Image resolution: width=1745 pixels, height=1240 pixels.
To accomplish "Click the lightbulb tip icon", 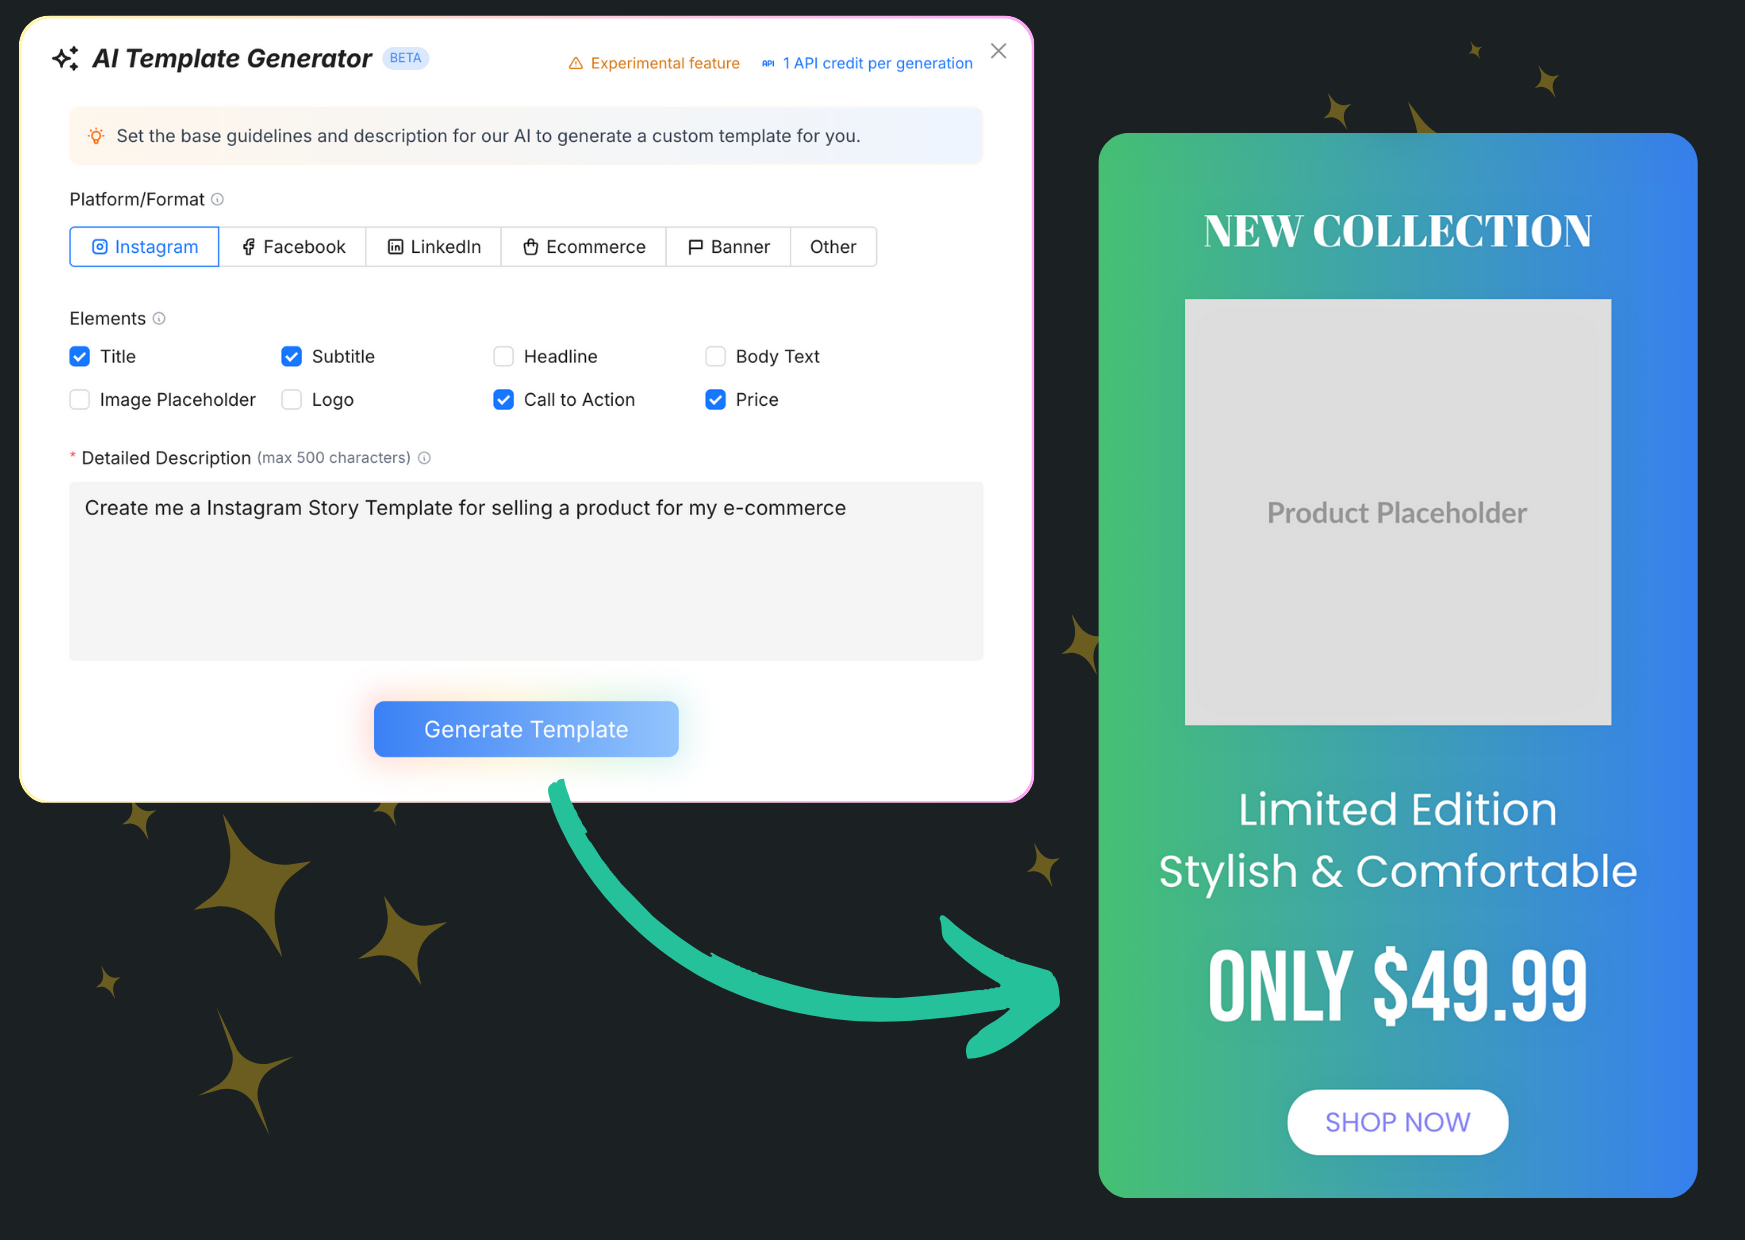I will coord(96,136).
